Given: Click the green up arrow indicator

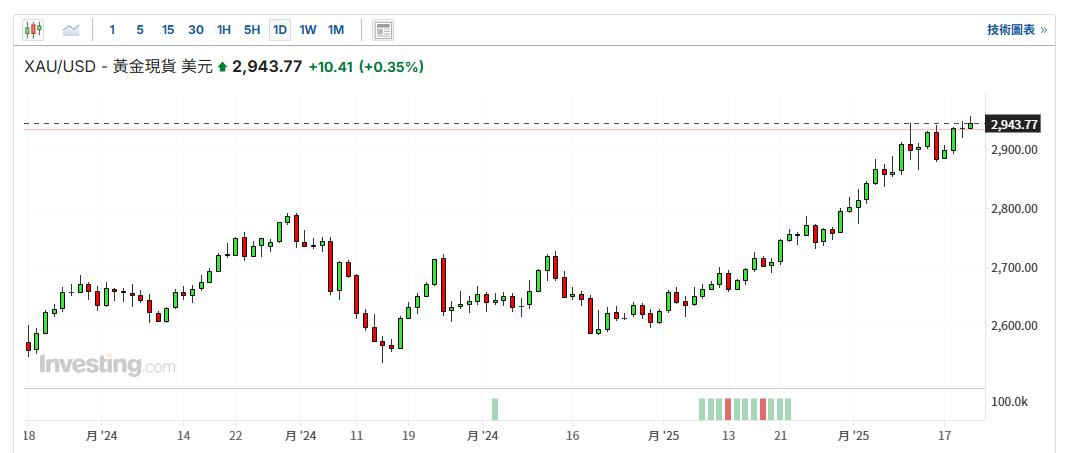Looking at the screenshot, I should 222,67.
